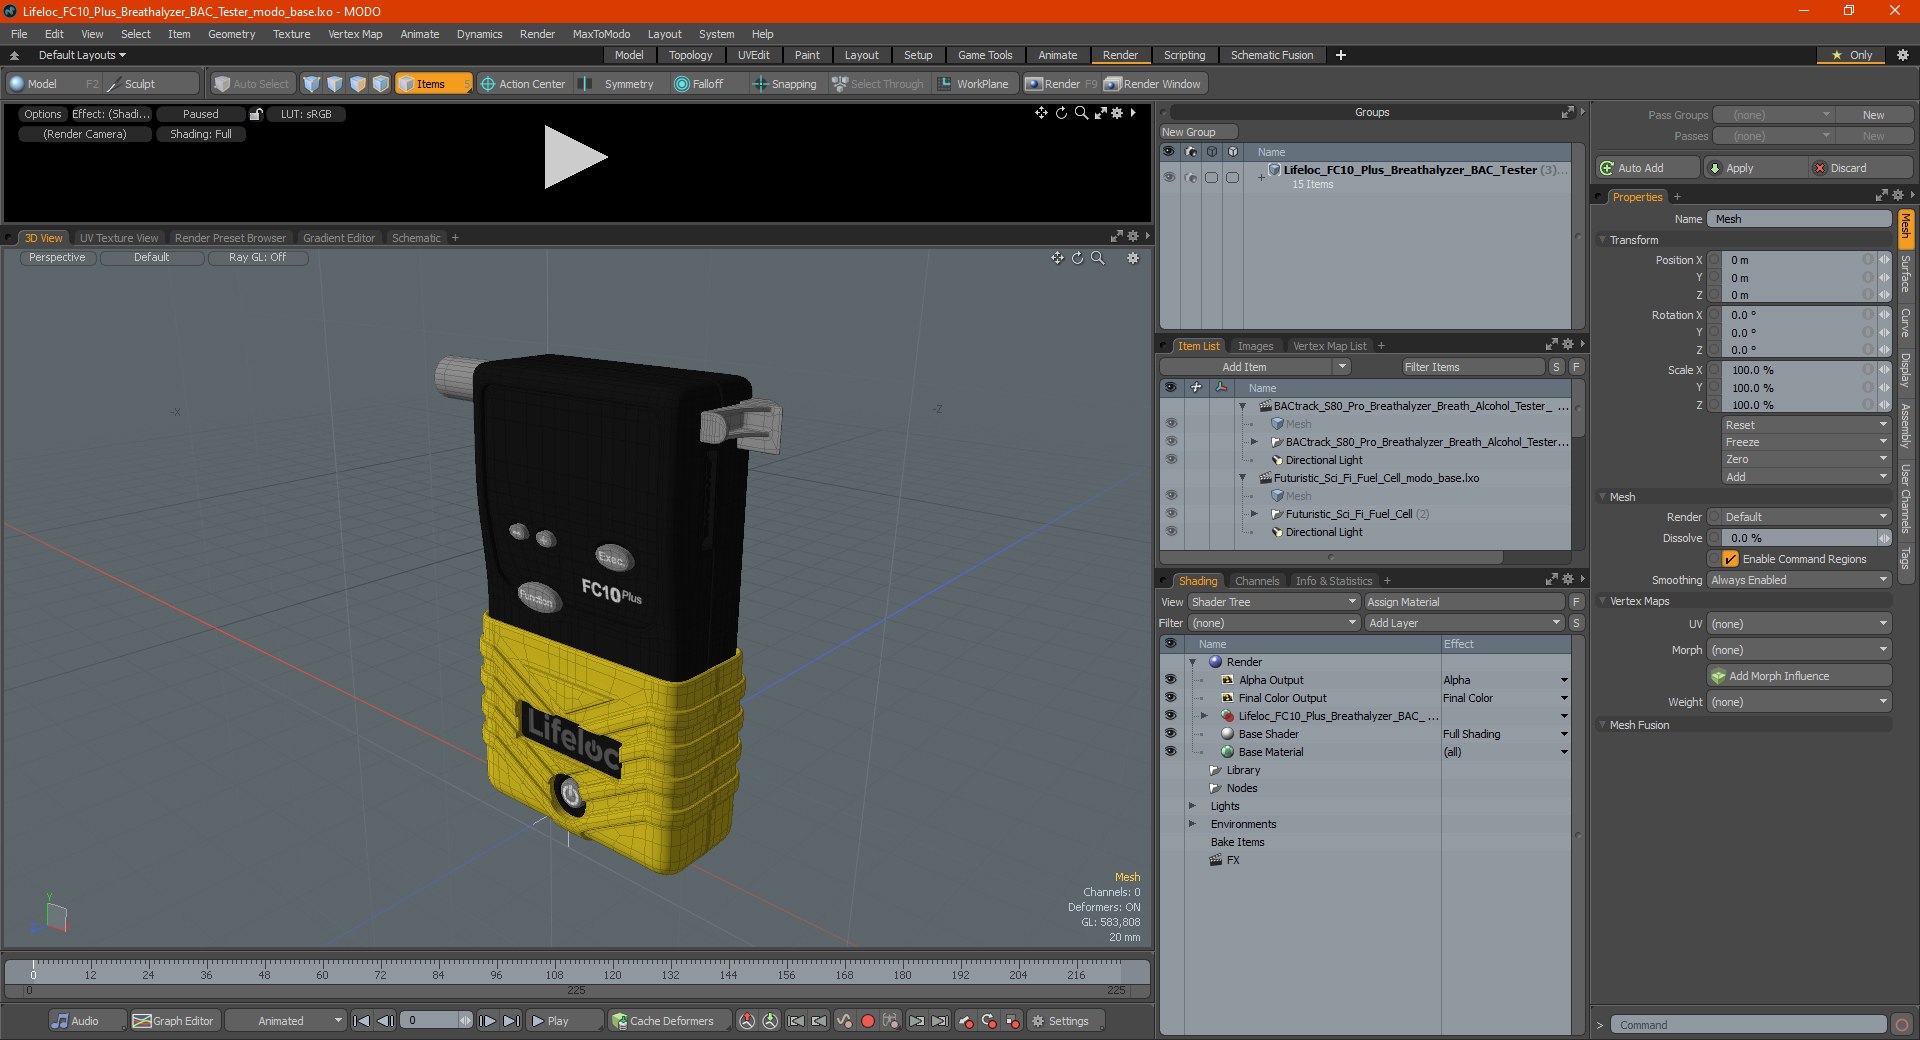
Task: Click the red record keyframe button
Action: pyautogui.click(x=868, y=1021)
